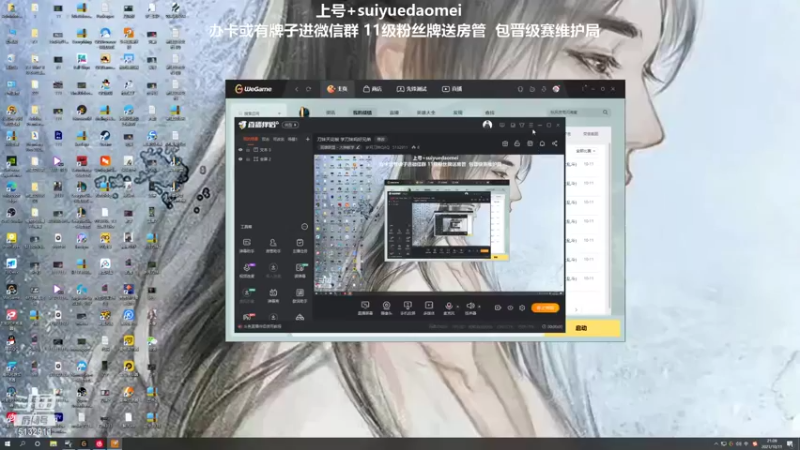Open the WeGame user avatar menu
800x450 pixels.
[556, 89]
